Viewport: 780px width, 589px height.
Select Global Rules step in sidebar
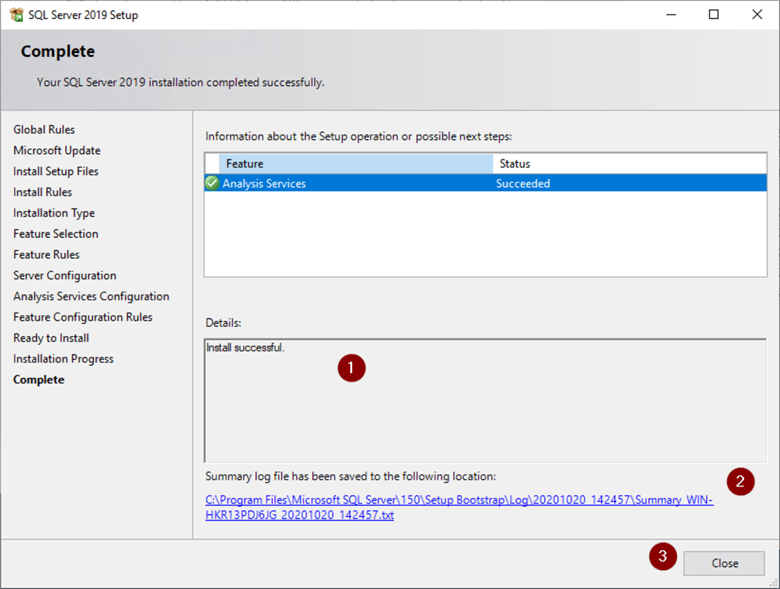pyautogui.click(x=44, y=129)
